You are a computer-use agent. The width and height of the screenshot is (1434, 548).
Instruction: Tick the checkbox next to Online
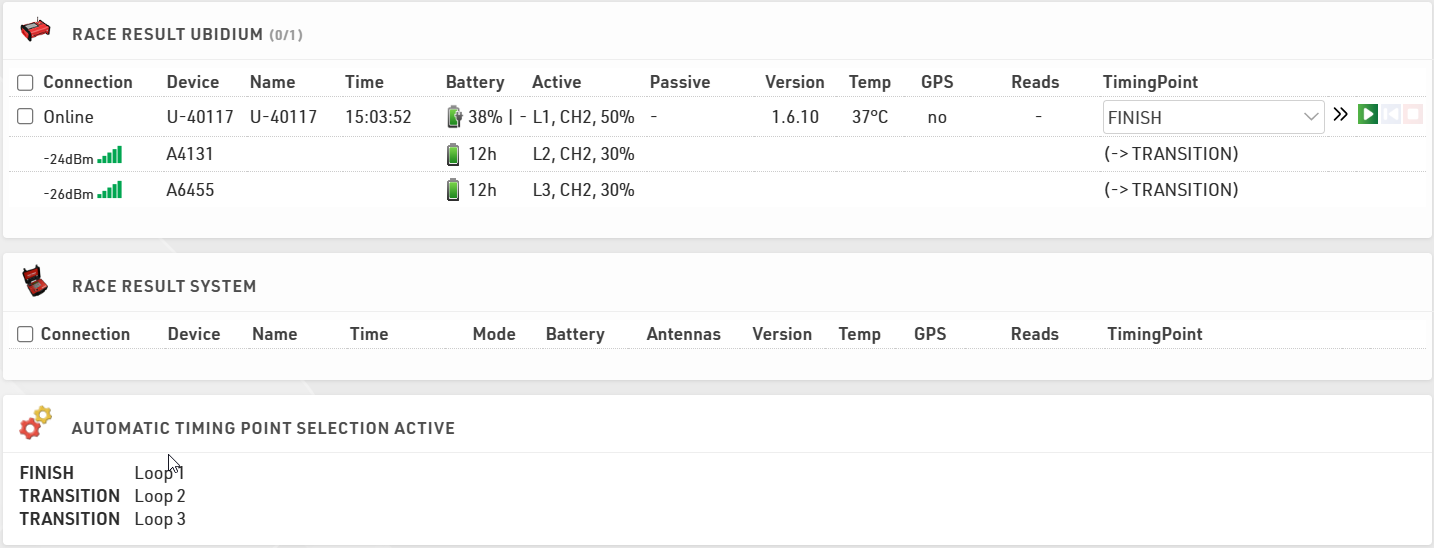click(x=26, y=117)
